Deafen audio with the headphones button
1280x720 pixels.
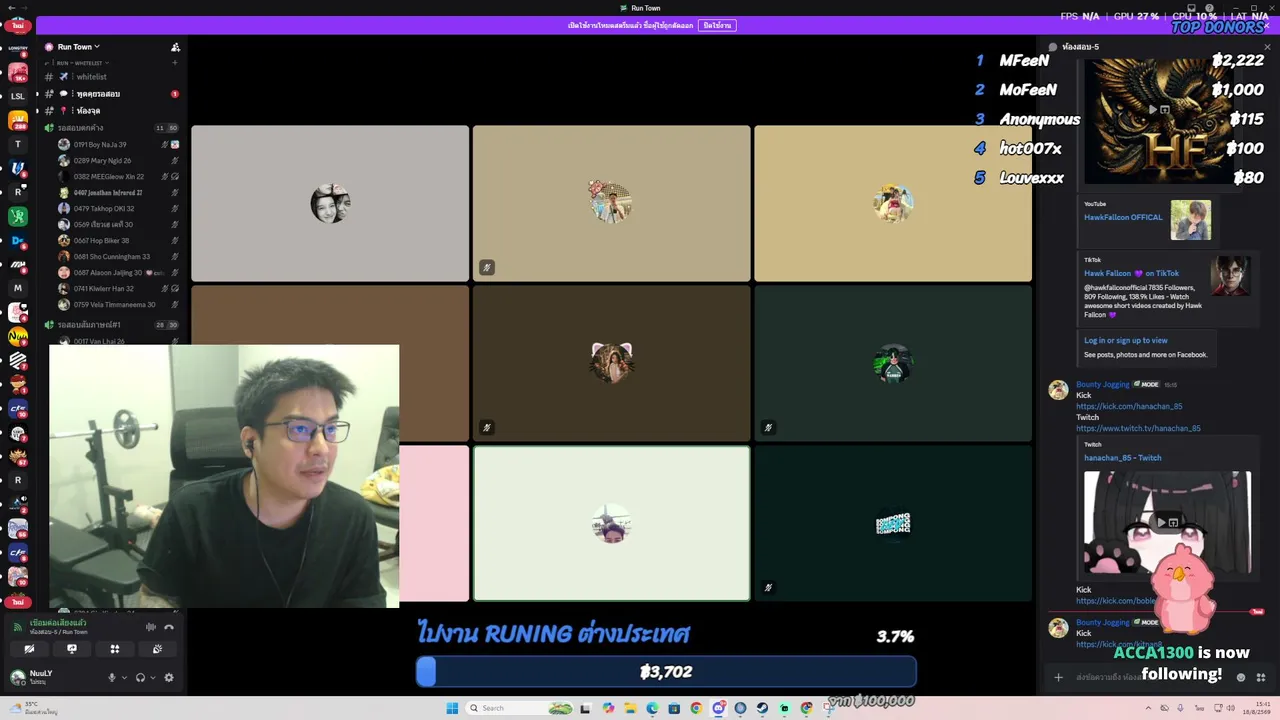pos(140,677)
